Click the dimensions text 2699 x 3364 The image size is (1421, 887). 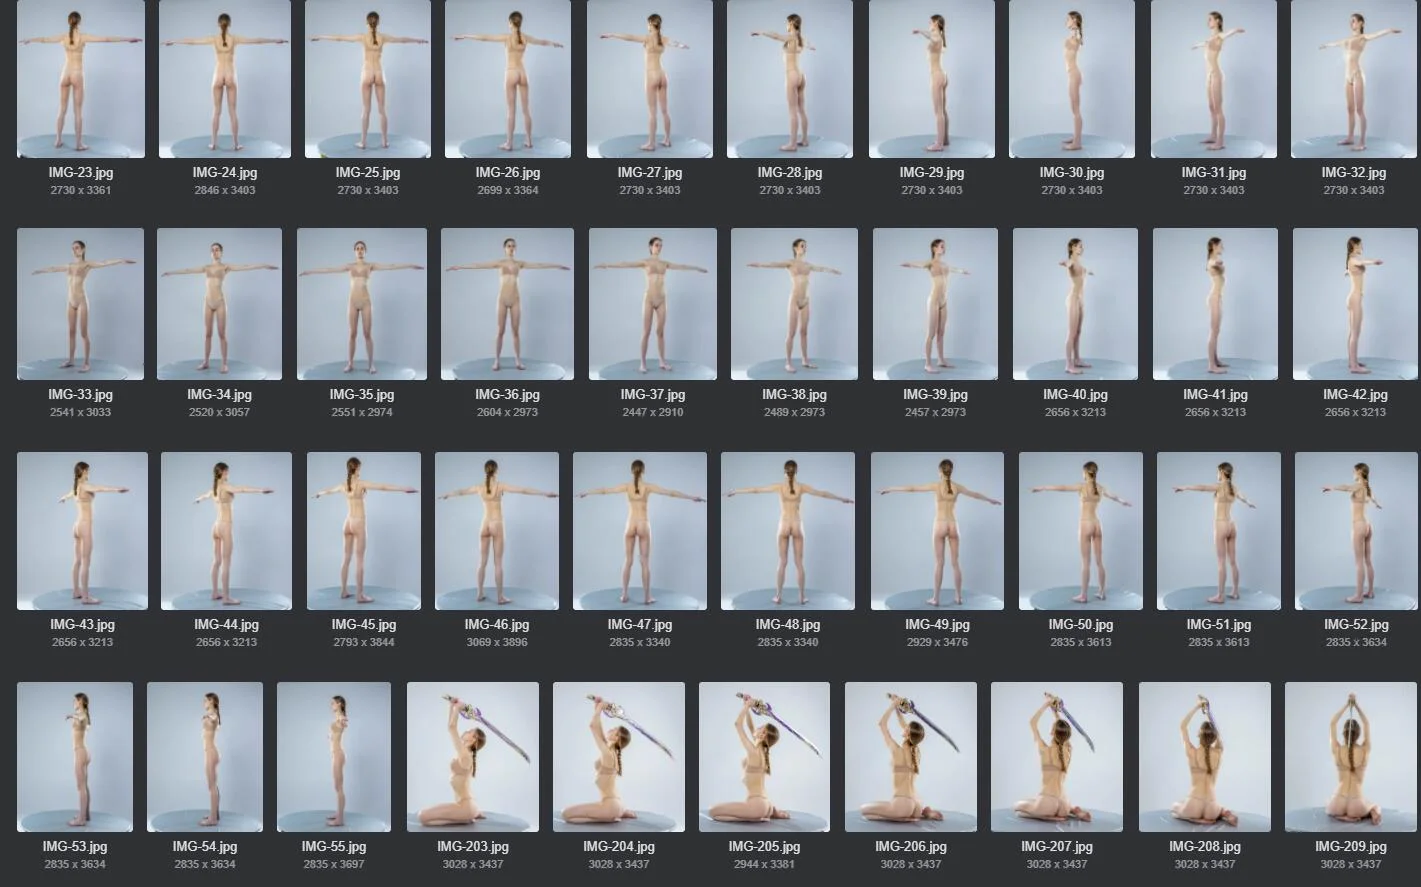pyautogui.click(x=508, y=190)
